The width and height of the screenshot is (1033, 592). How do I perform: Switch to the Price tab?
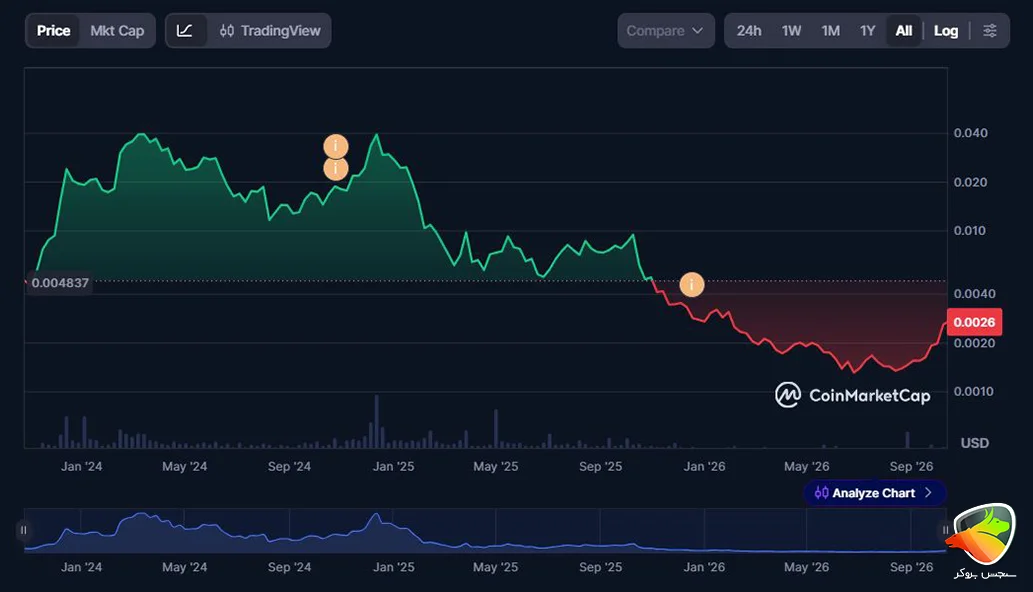53,31
